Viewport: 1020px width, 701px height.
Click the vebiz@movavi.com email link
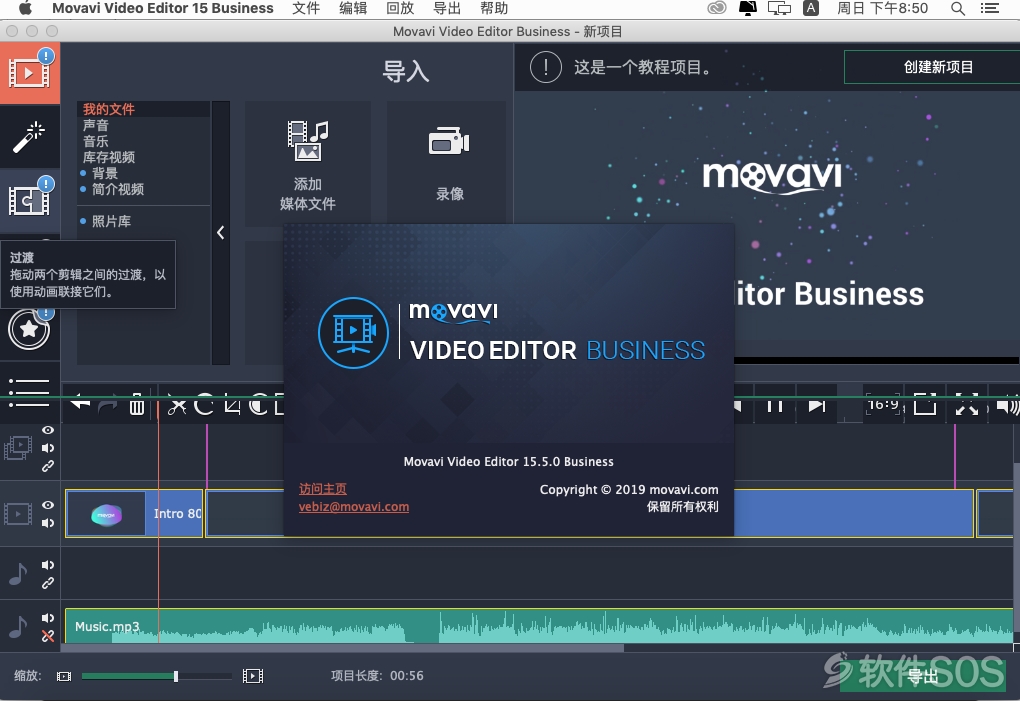click(354, 507)
